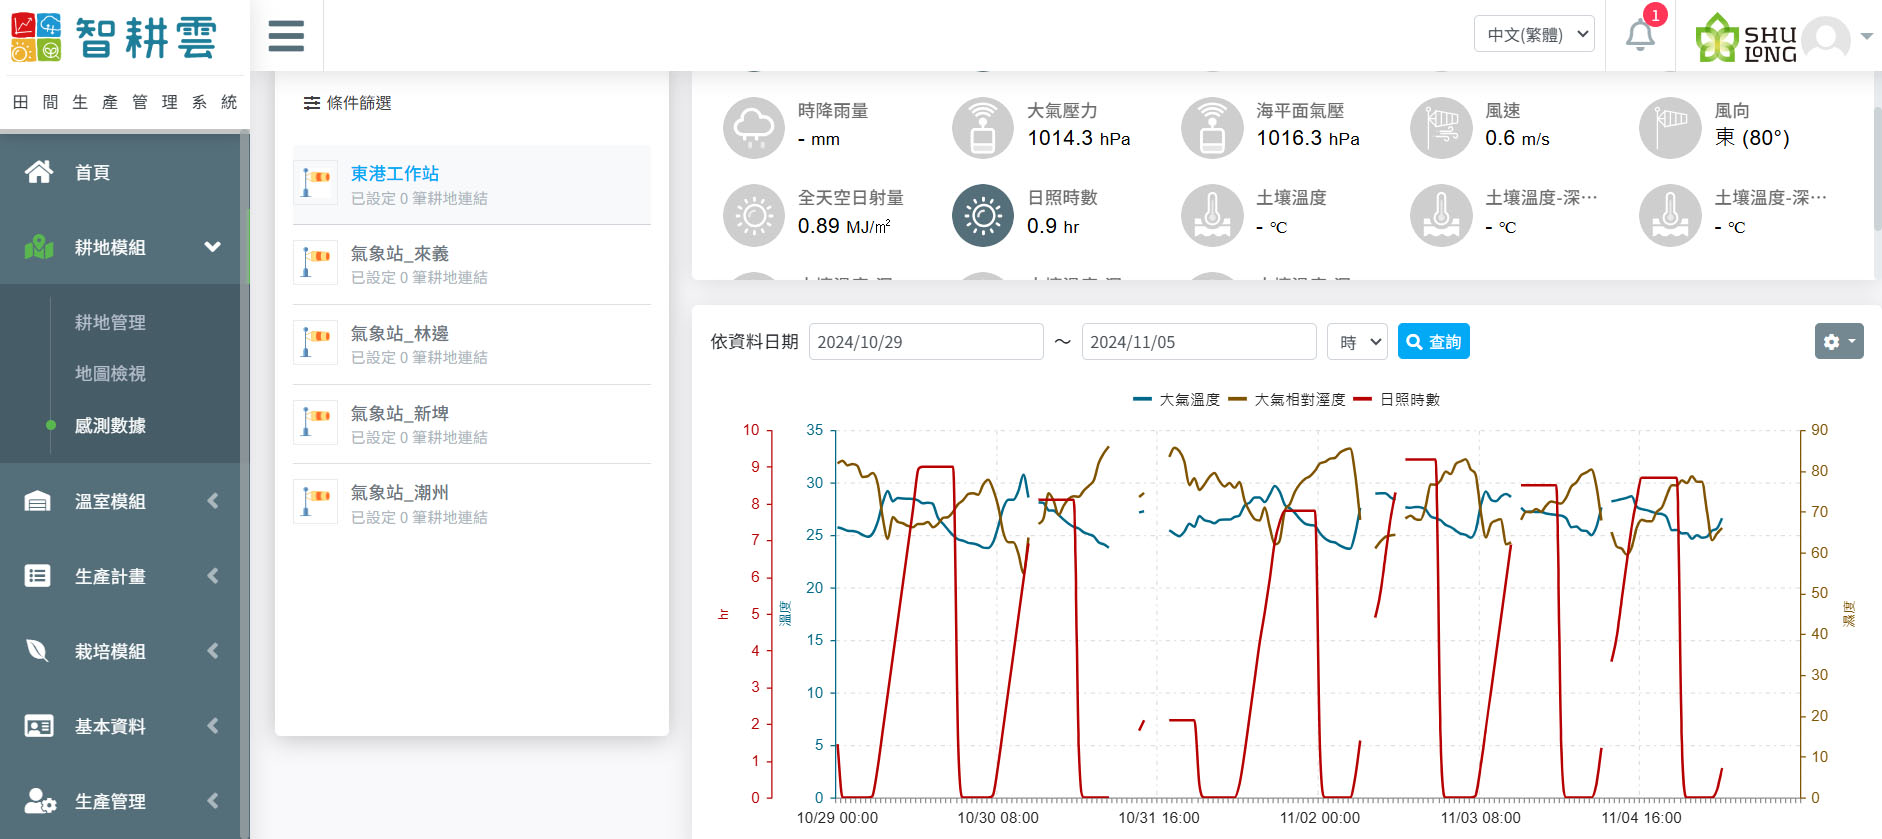Screen dimensions: 1882x839
Task: Click the atmospheric pressure sensor icon
Action: coord(982,128)
